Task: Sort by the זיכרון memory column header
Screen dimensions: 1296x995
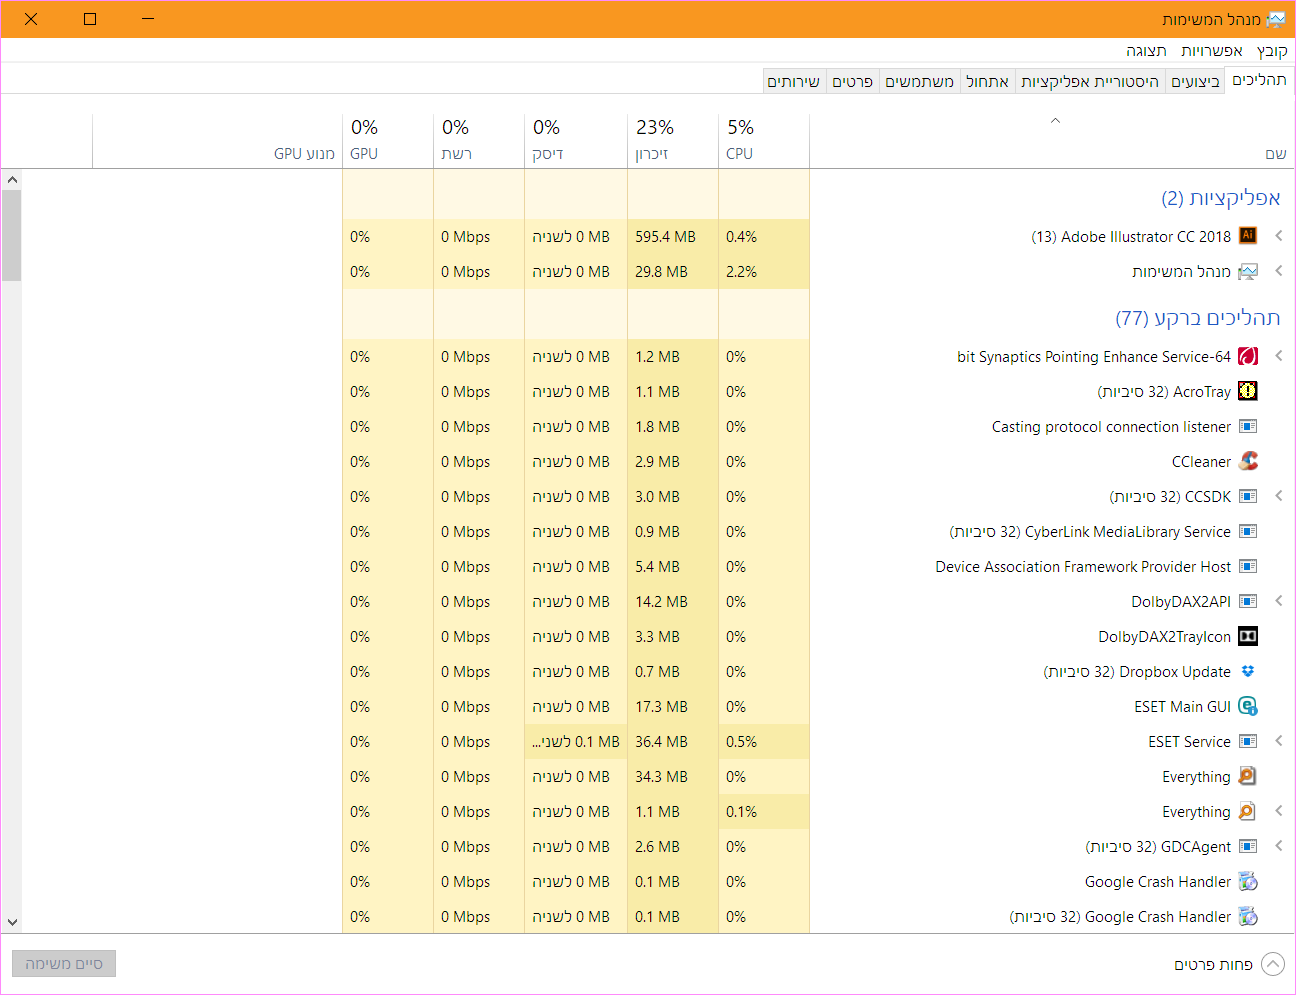Action: point(673,140)
